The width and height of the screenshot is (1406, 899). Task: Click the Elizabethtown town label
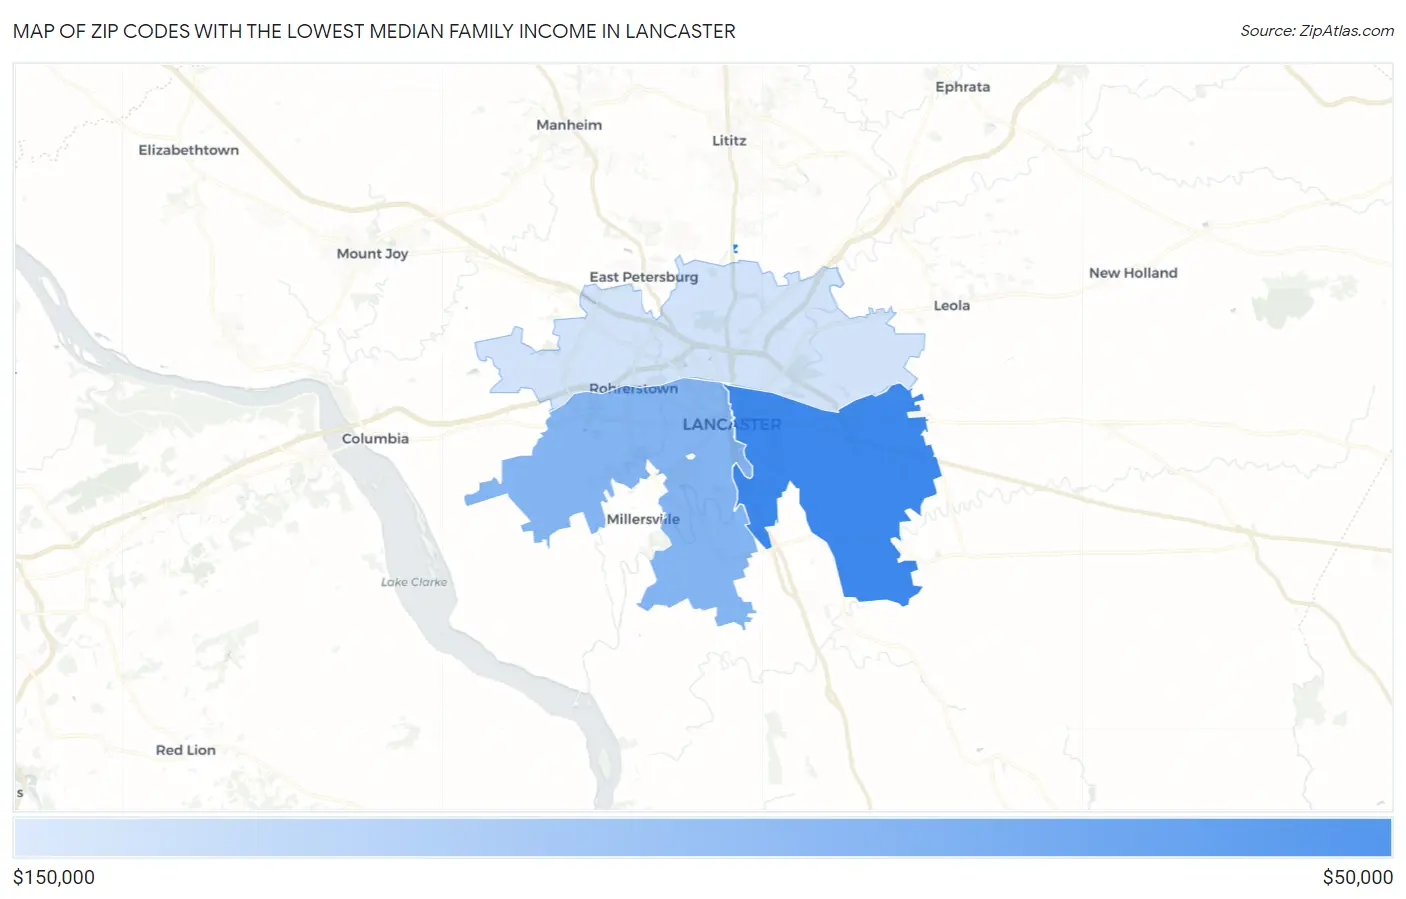point(189,150)
